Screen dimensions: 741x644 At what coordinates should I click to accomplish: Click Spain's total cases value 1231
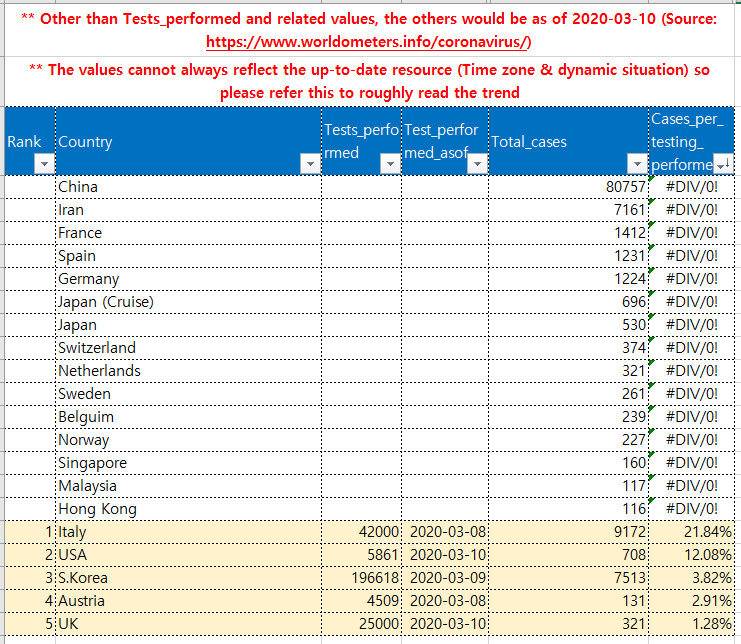tap(569, 256)
